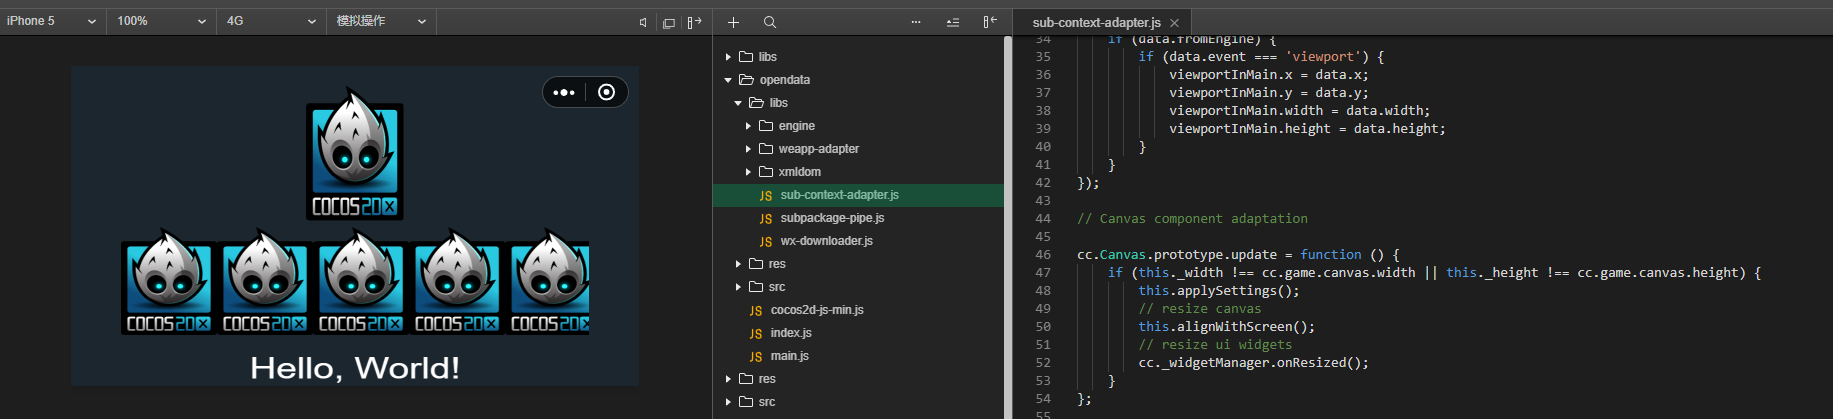This screenshot has height=419, width=1833.
Task: Open the 4G network dropdown
Action: [270, 21]
